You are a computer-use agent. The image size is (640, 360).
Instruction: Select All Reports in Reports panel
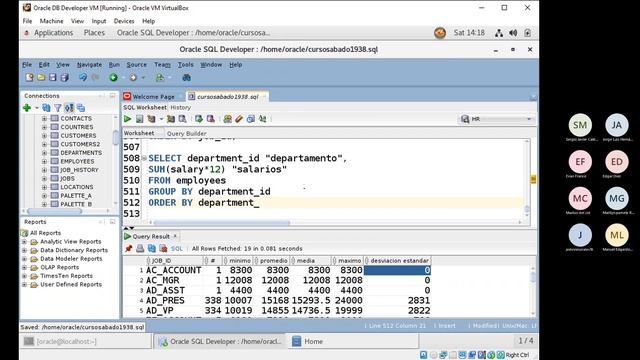pyautogui.click(x=45, y=233)
